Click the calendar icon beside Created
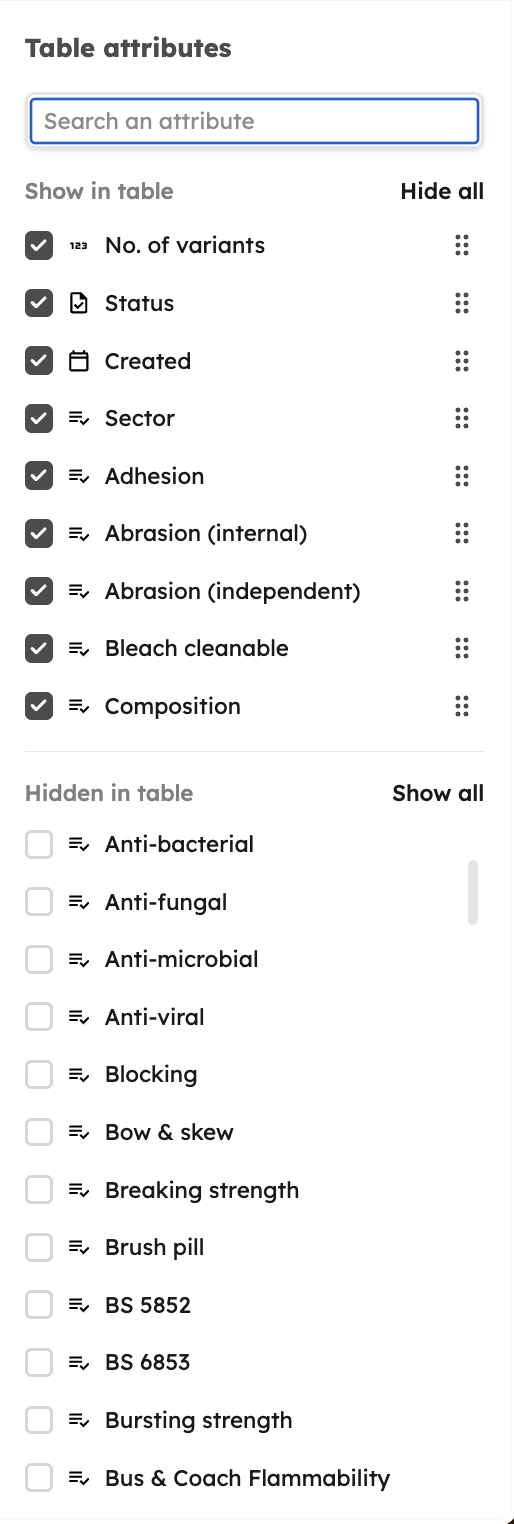Viewport: 514px width, 1524px height. 79,361
